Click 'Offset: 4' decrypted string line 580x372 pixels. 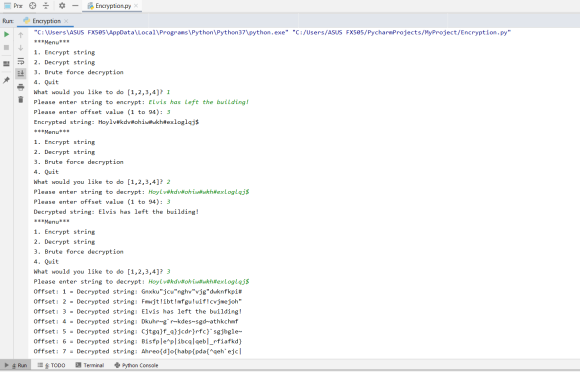pos(136,322)
